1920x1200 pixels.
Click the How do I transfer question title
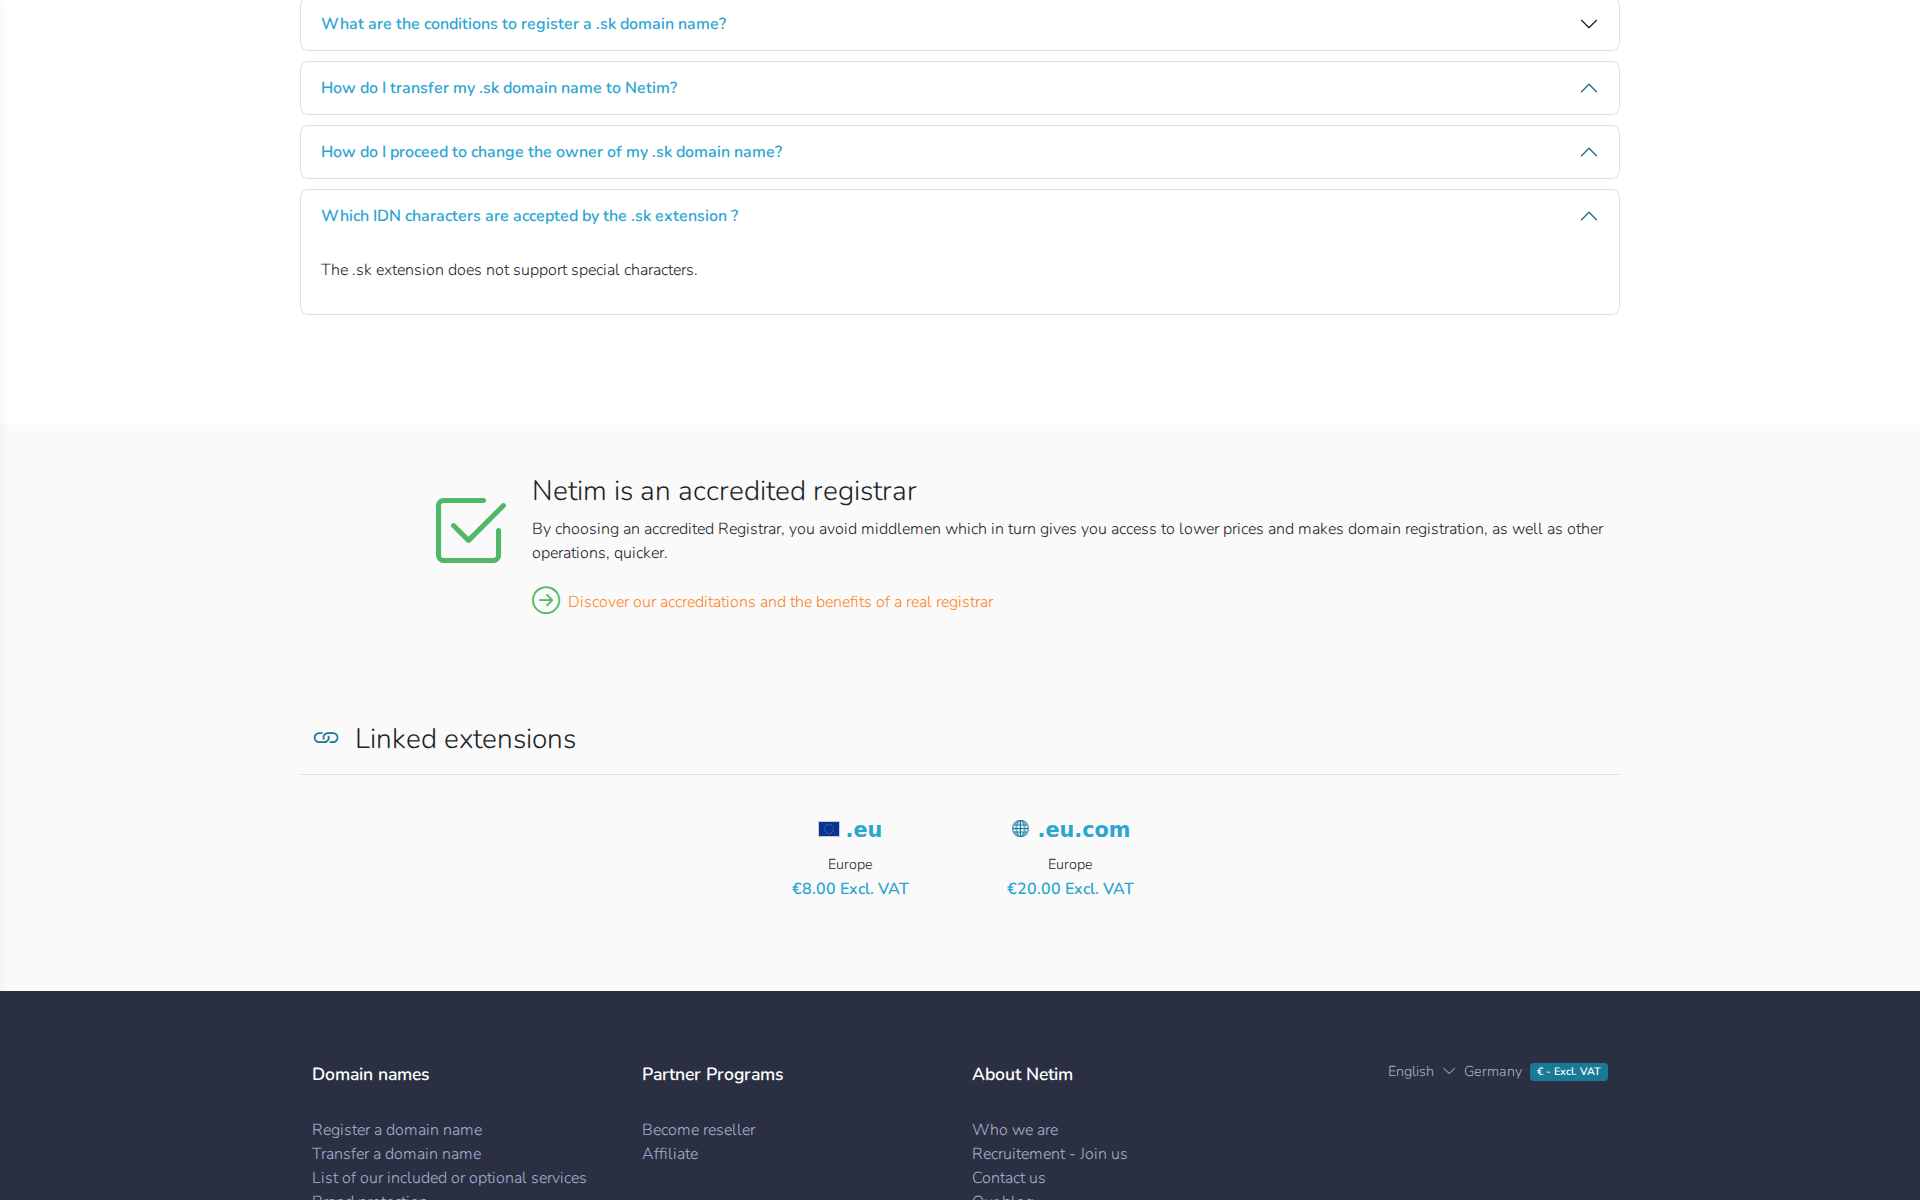pyautogui.click(x=499, y=88)
